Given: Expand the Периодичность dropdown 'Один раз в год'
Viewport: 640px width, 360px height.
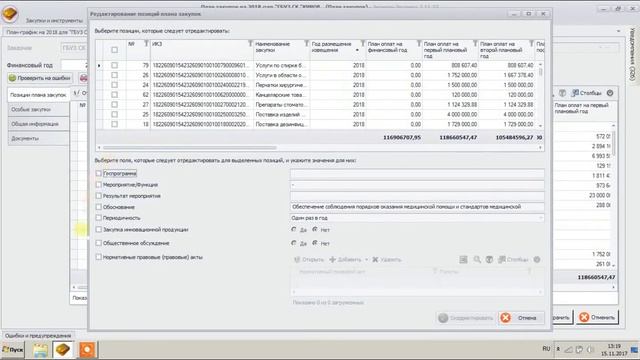Looking at the screenshot, I should 541,218.
